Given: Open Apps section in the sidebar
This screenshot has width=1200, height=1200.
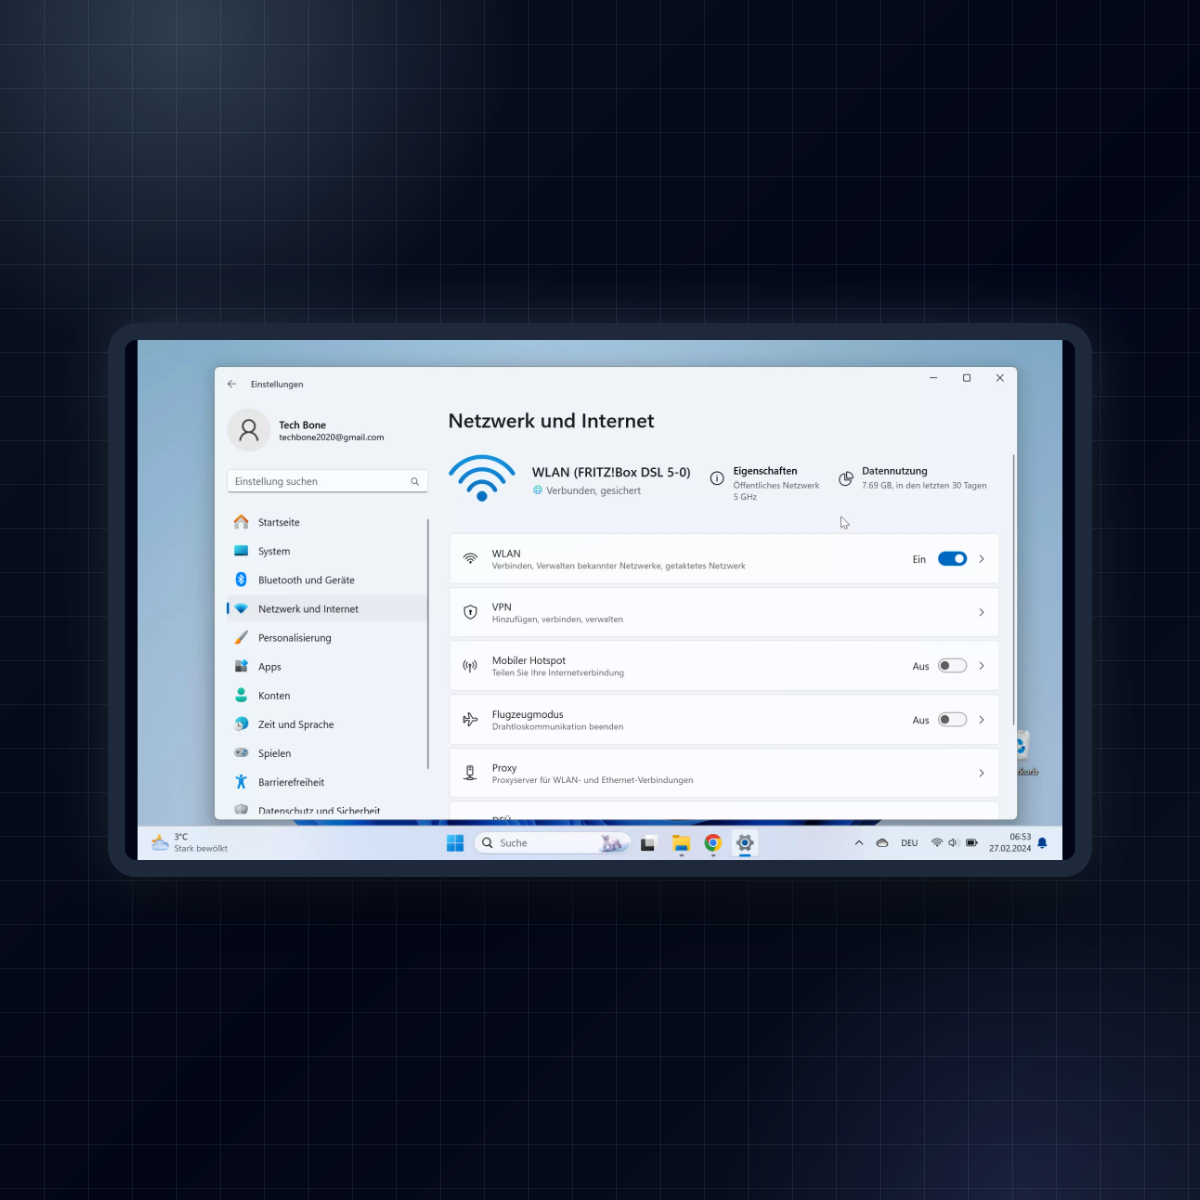Looking at the screenshot, I should (327, 666).
